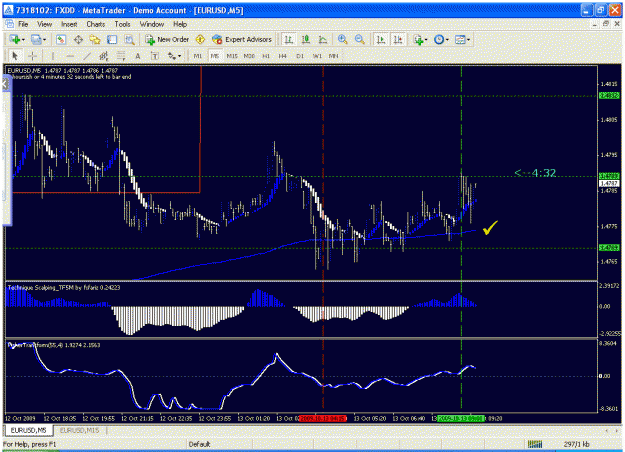Open the Profiles toolbar icon

[36, 39]
